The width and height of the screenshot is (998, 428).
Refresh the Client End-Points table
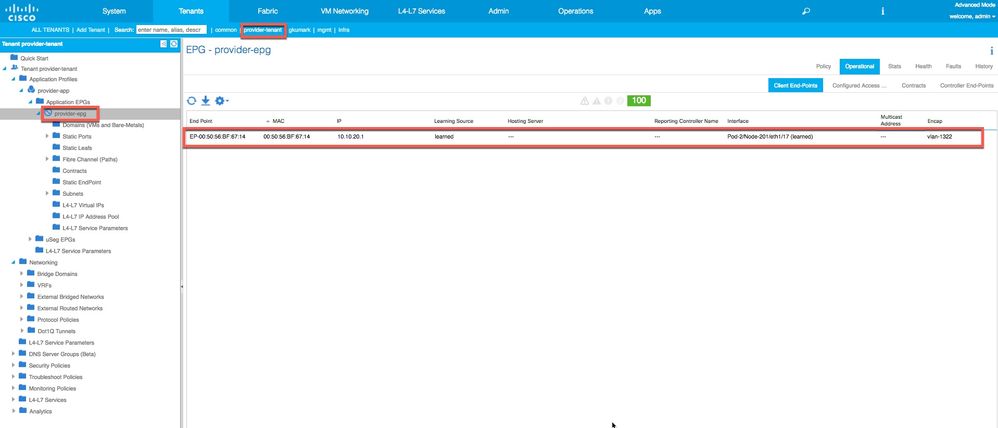point(192,101)
